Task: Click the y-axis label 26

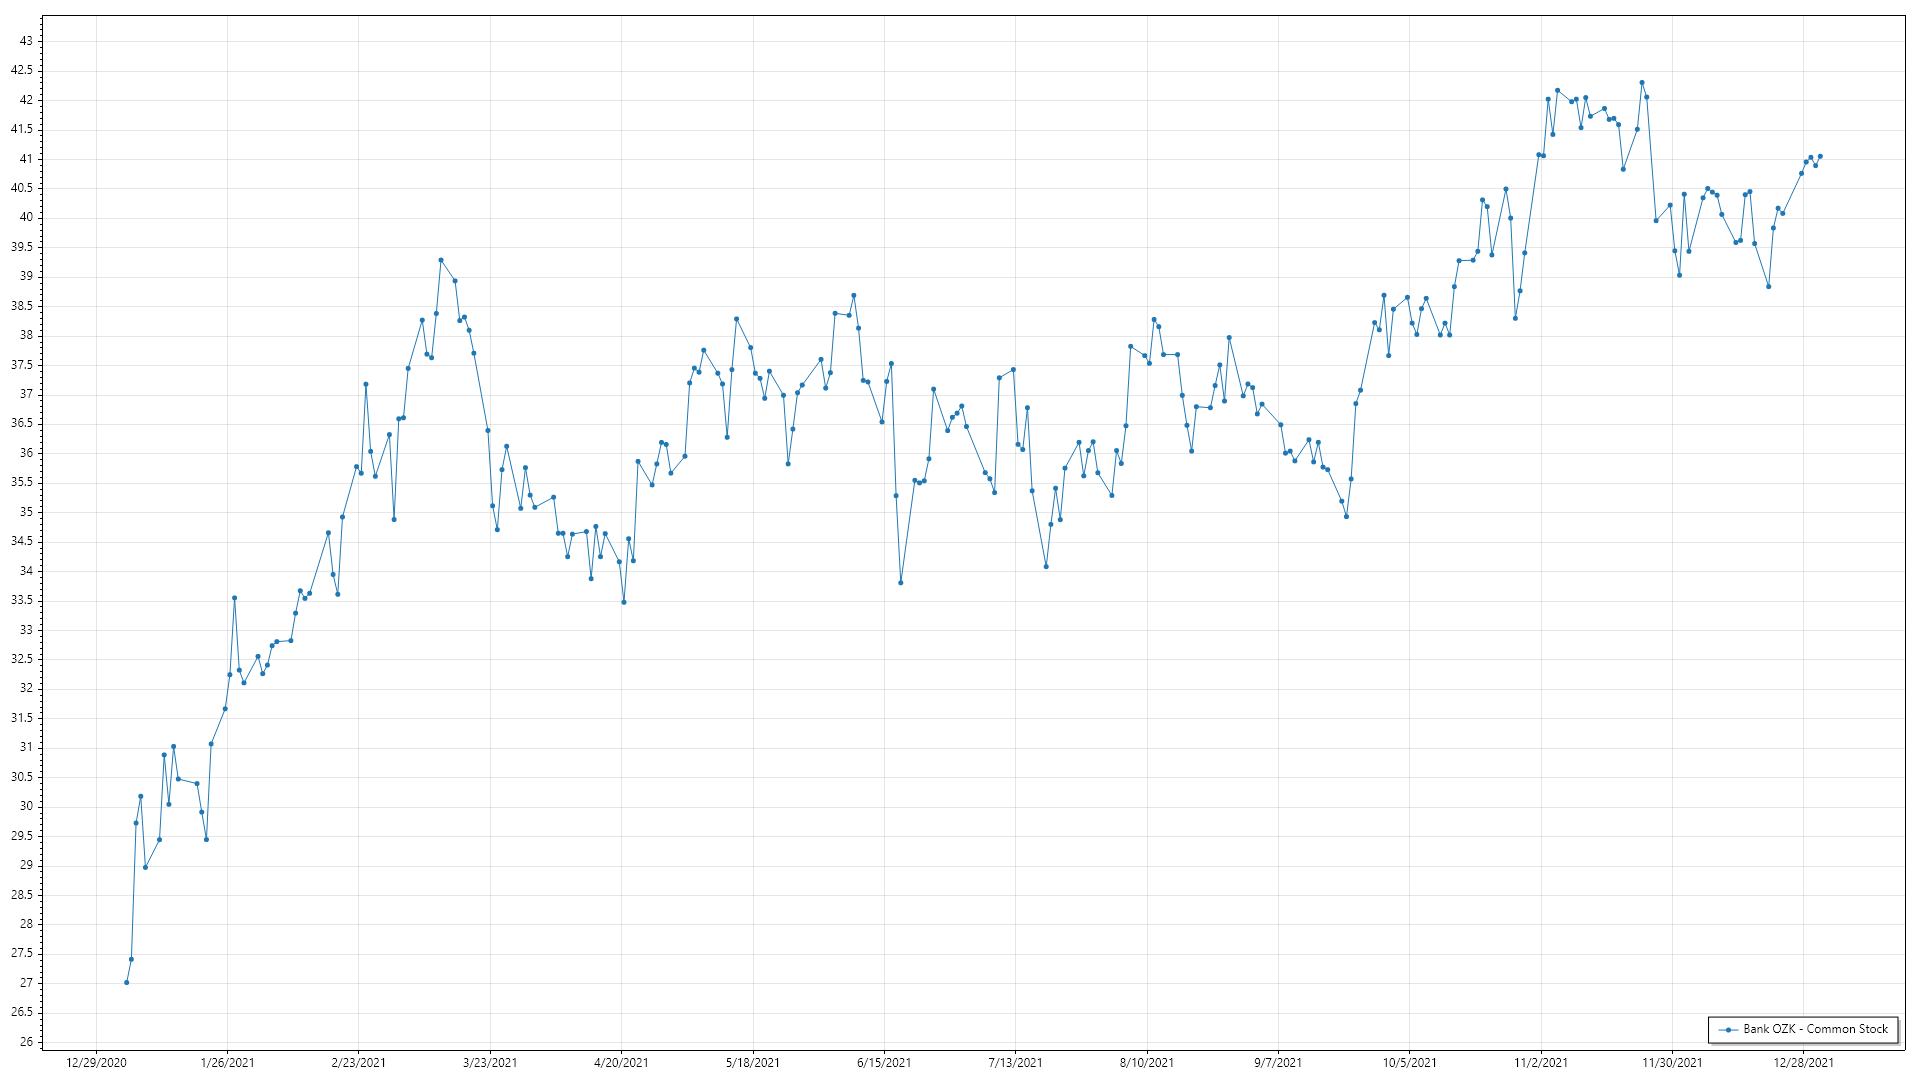Action: (26, 1042)
